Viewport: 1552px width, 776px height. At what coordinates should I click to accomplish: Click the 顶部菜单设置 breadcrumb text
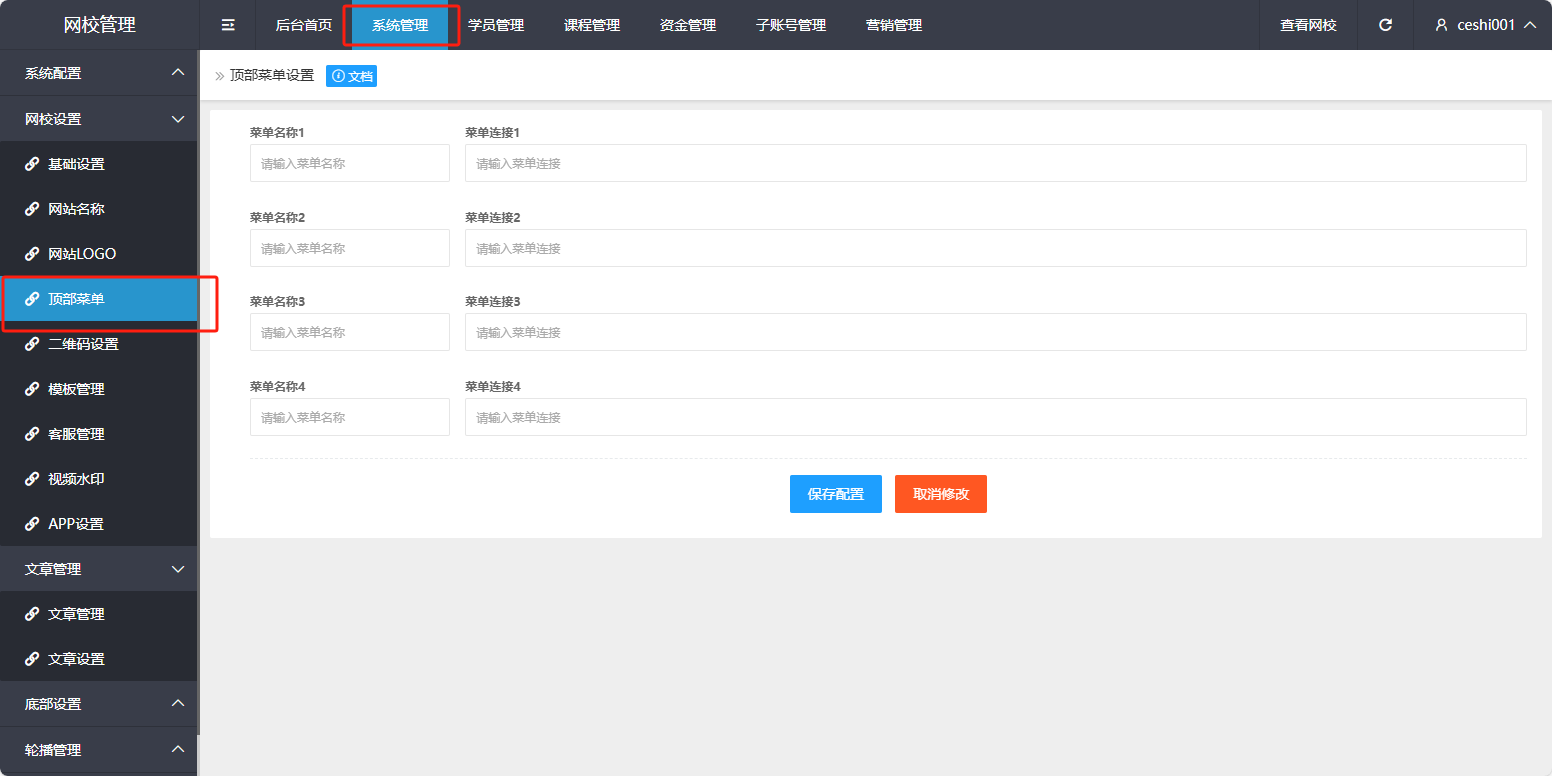coord(272,76)
